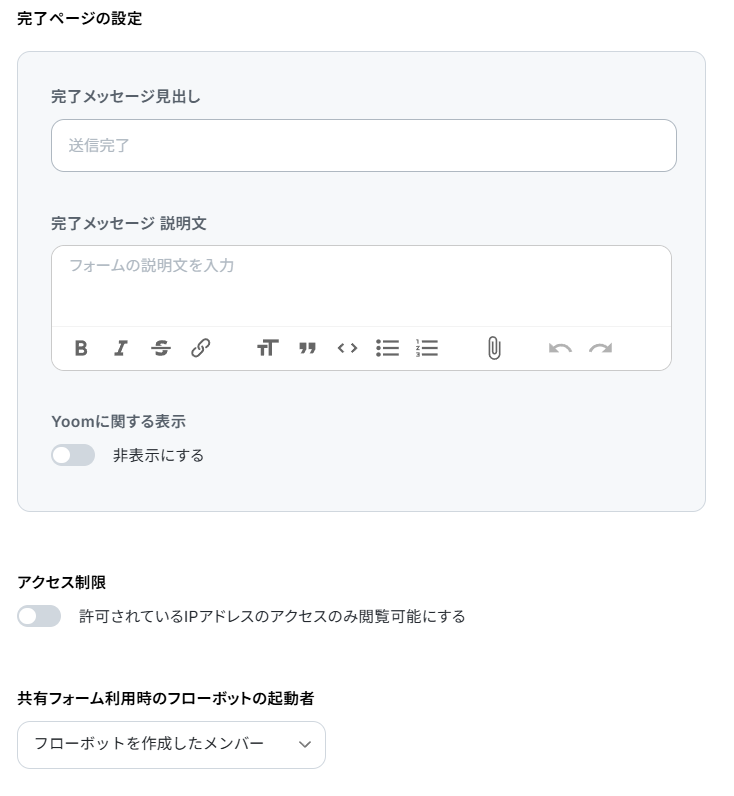The width and height of the screenshot is (734, 796).
Task: Insert a block quote
Action: point(307,349)
